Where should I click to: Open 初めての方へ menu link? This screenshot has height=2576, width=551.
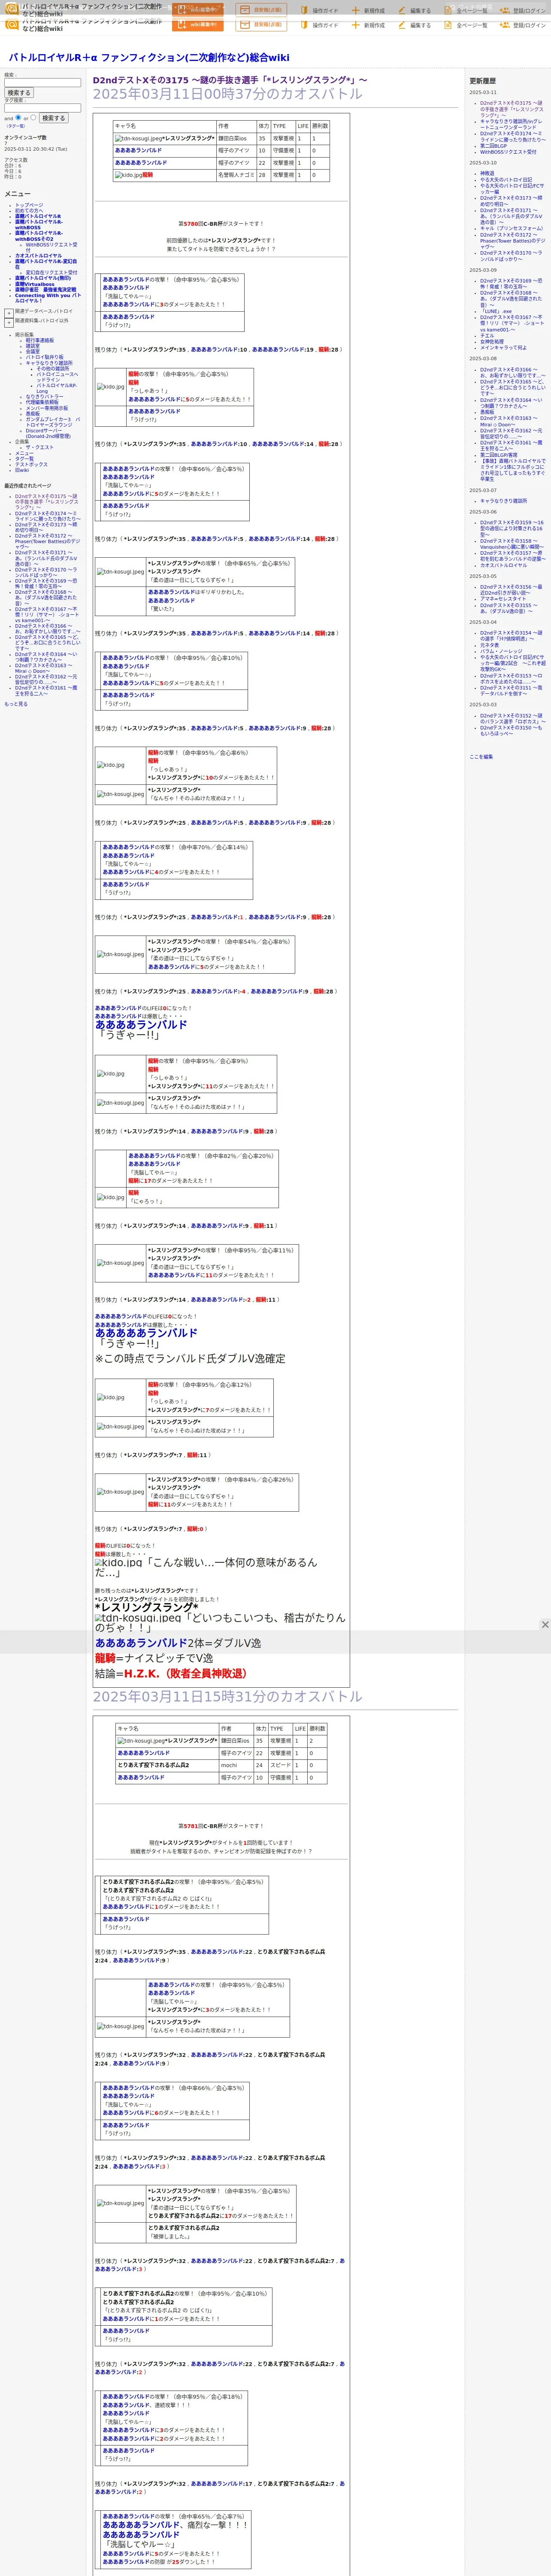tap(29, 211)
